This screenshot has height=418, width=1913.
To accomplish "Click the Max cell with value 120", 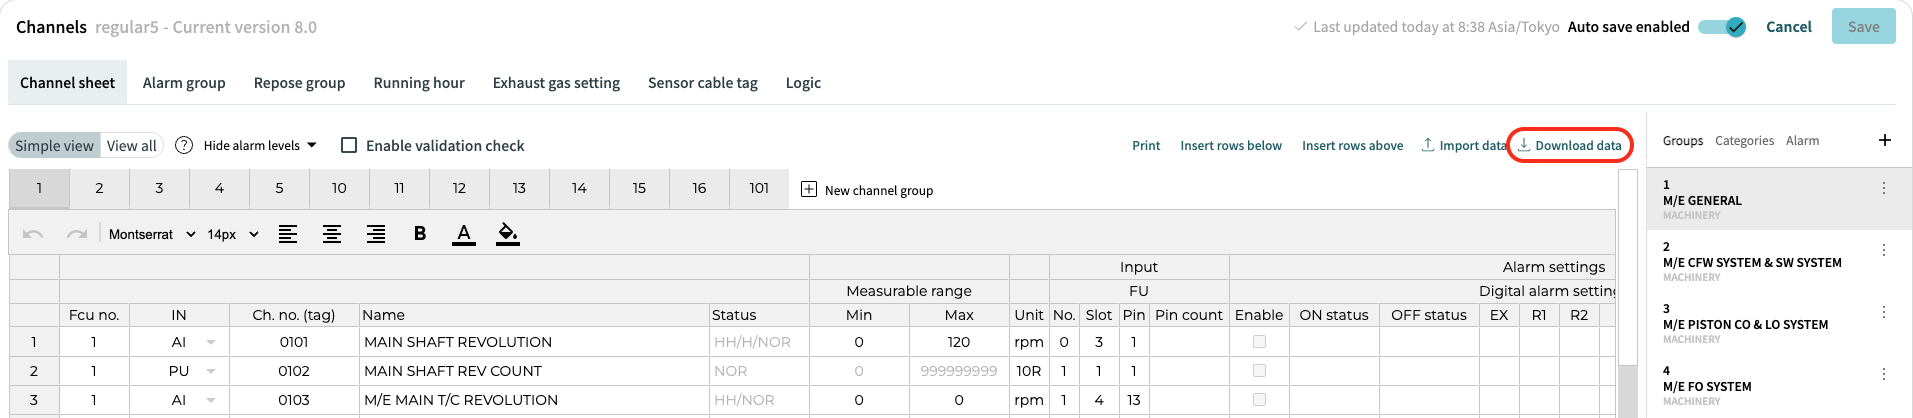I will [x=959, y=342].
